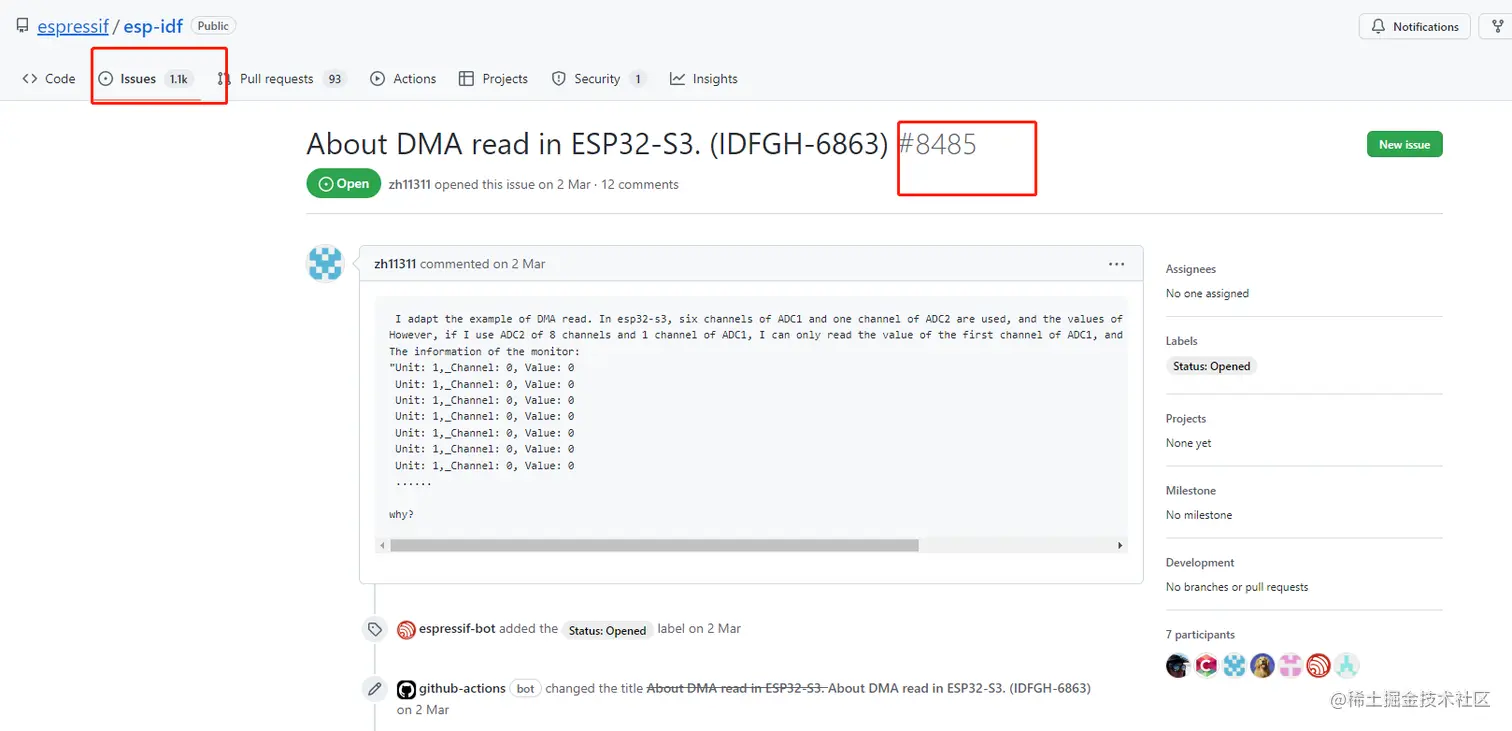Click the Fork button icon
The width and height of the screenshot is (1512, 731).
[x=1498, y=27]
